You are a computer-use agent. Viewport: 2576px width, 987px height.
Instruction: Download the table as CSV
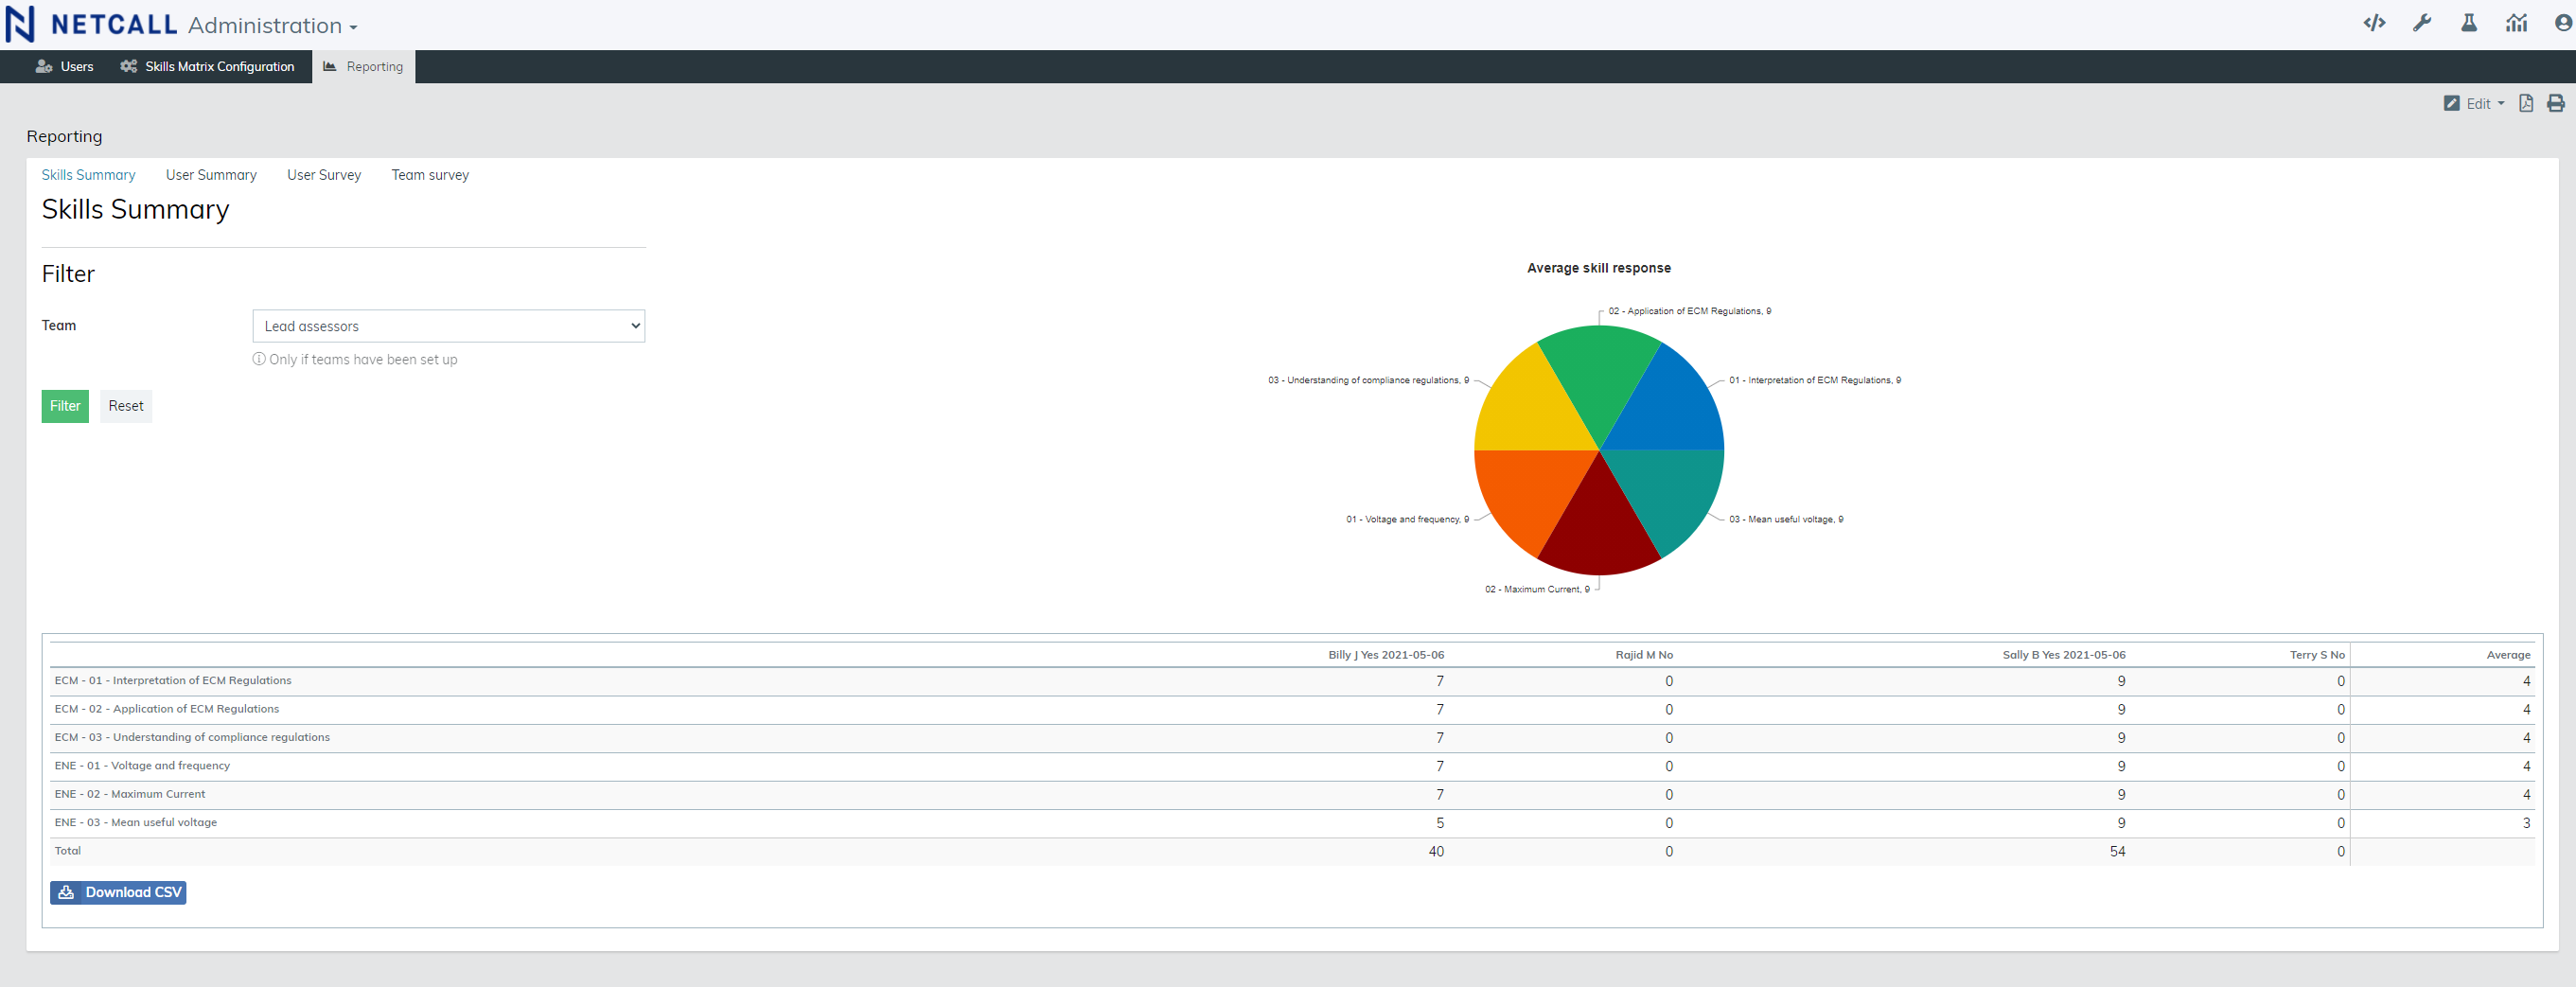point(119,892)
